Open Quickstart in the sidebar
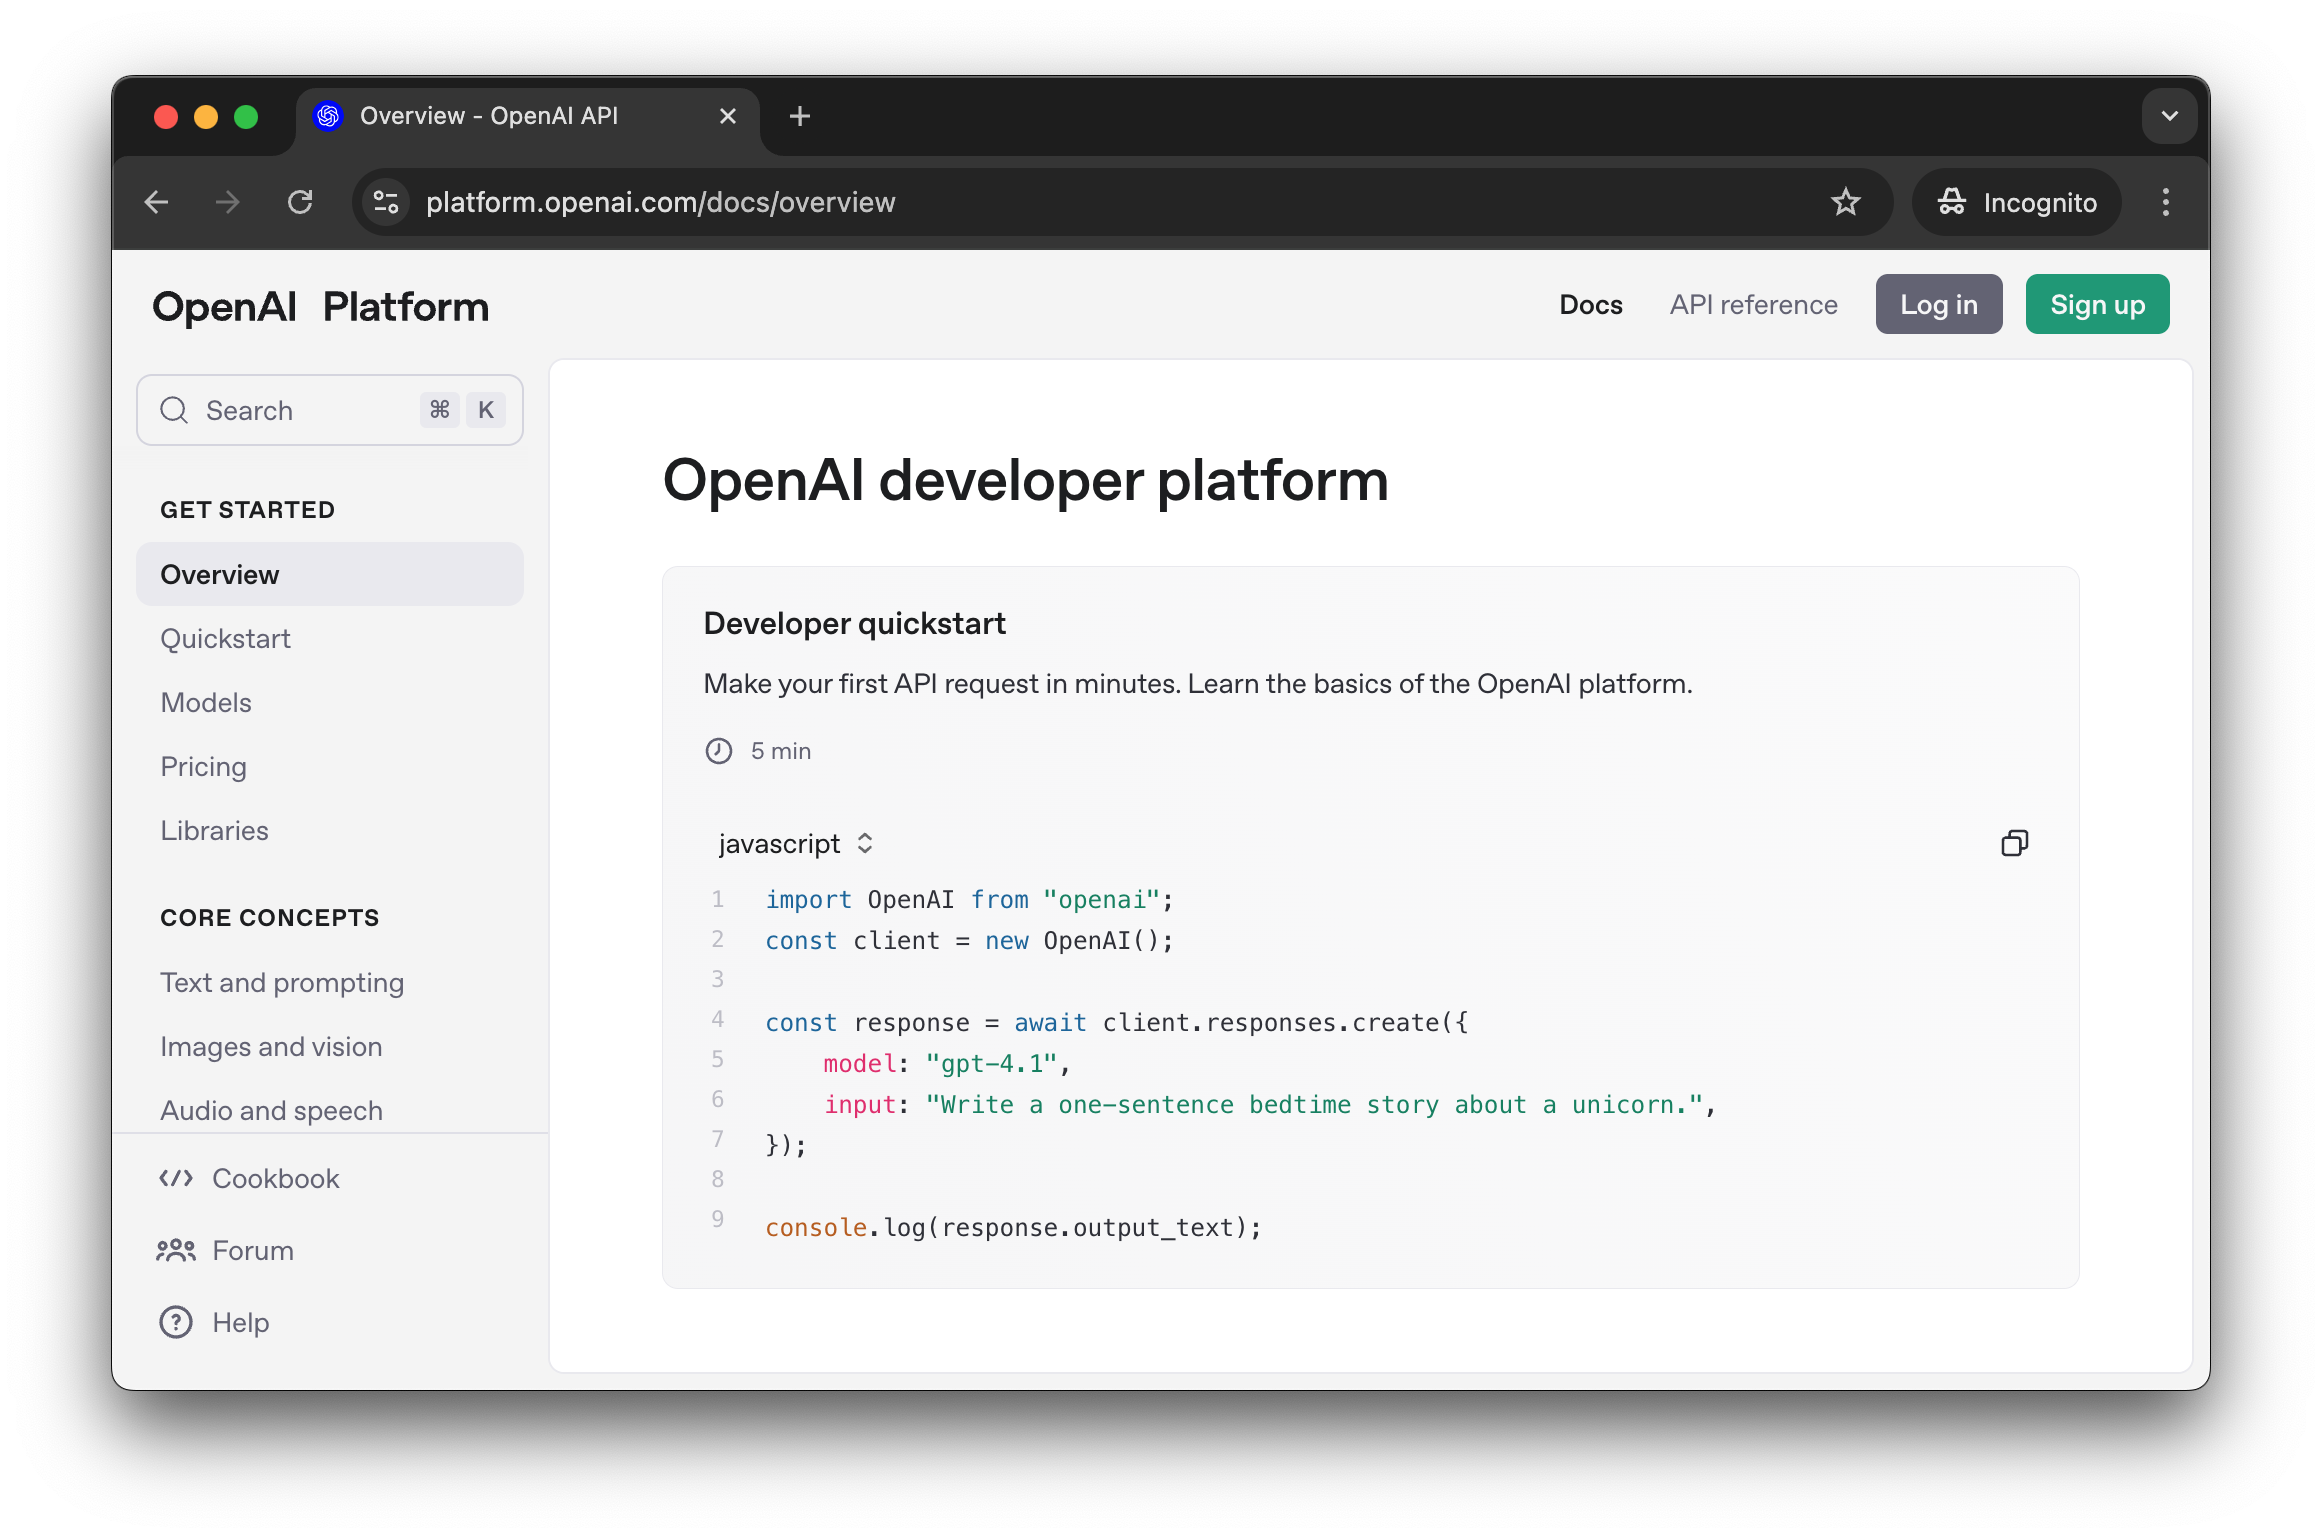This screenshot has height=1538, width=2322. (x=226, y=638)
